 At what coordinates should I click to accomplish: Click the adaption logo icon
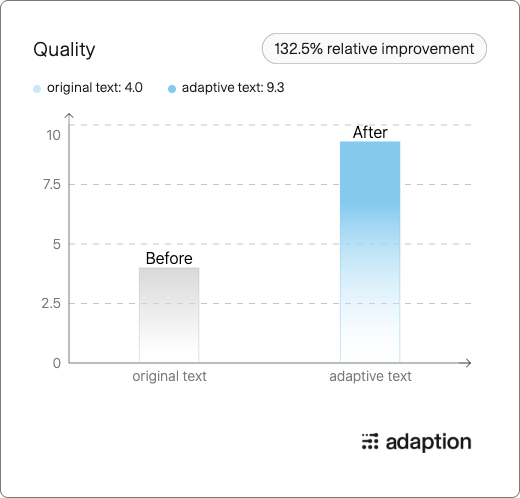point(370,441)
